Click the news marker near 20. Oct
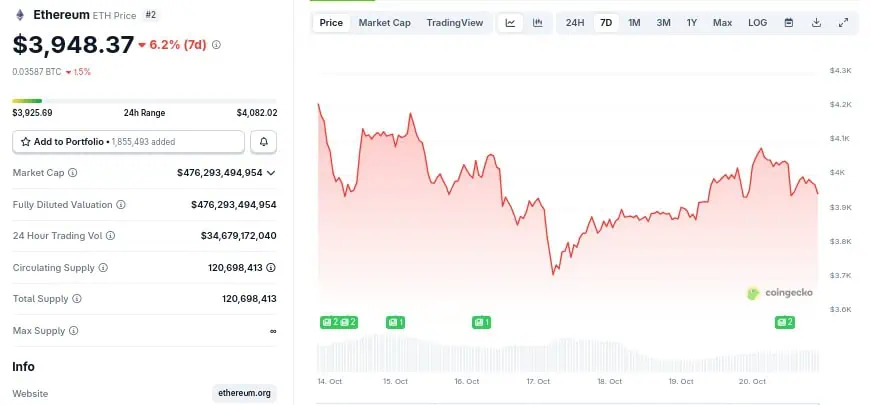 click(x=785, y=322)
